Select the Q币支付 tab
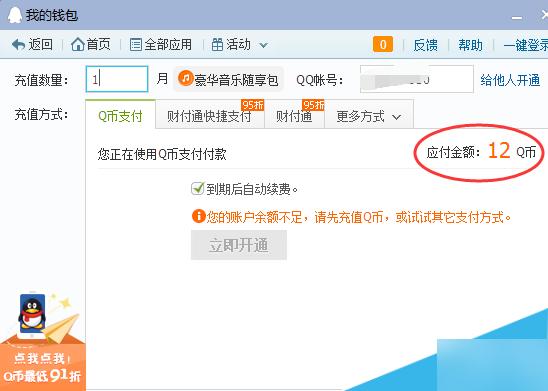This screenshot has width=548, height=391. click(120, 115)
